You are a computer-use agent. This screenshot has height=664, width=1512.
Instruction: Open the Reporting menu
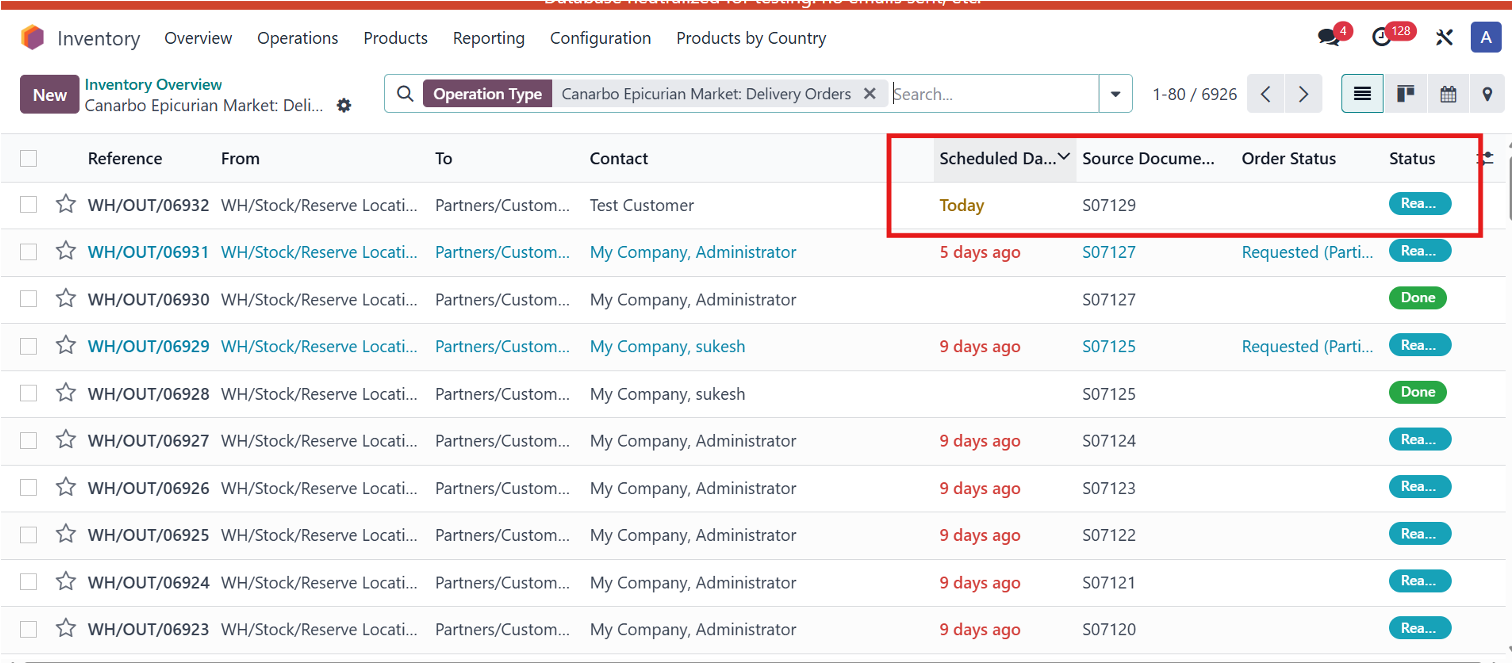[x=488, y=38]
